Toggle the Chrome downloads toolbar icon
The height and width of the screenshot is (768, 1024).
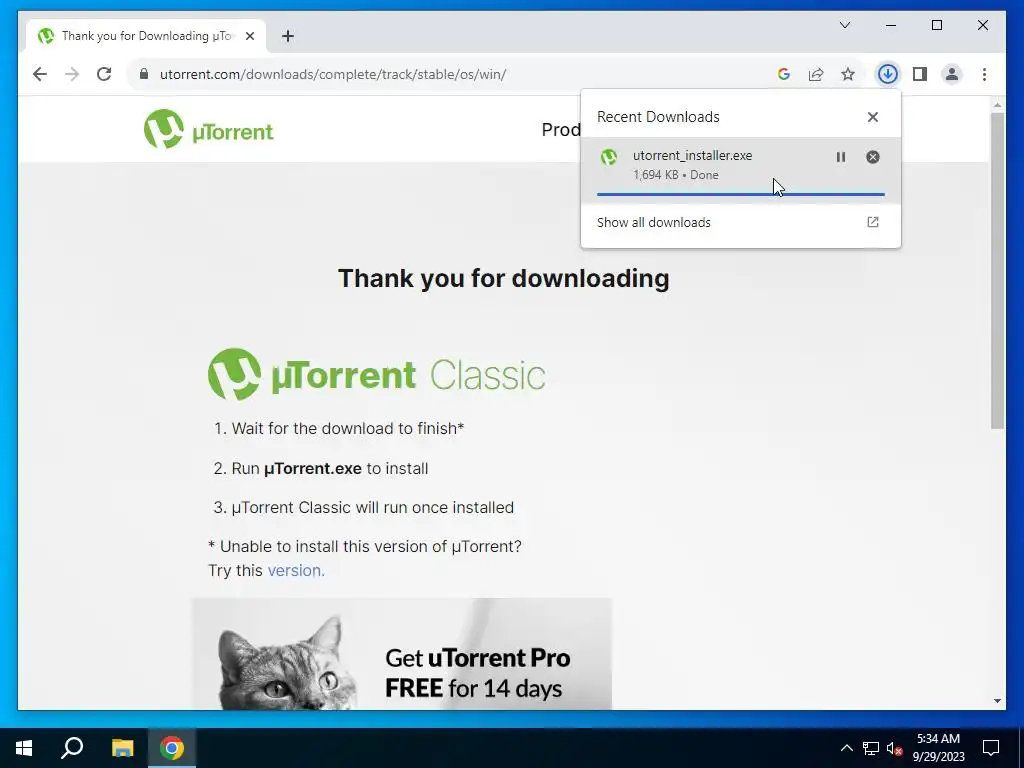coord(888,74)
